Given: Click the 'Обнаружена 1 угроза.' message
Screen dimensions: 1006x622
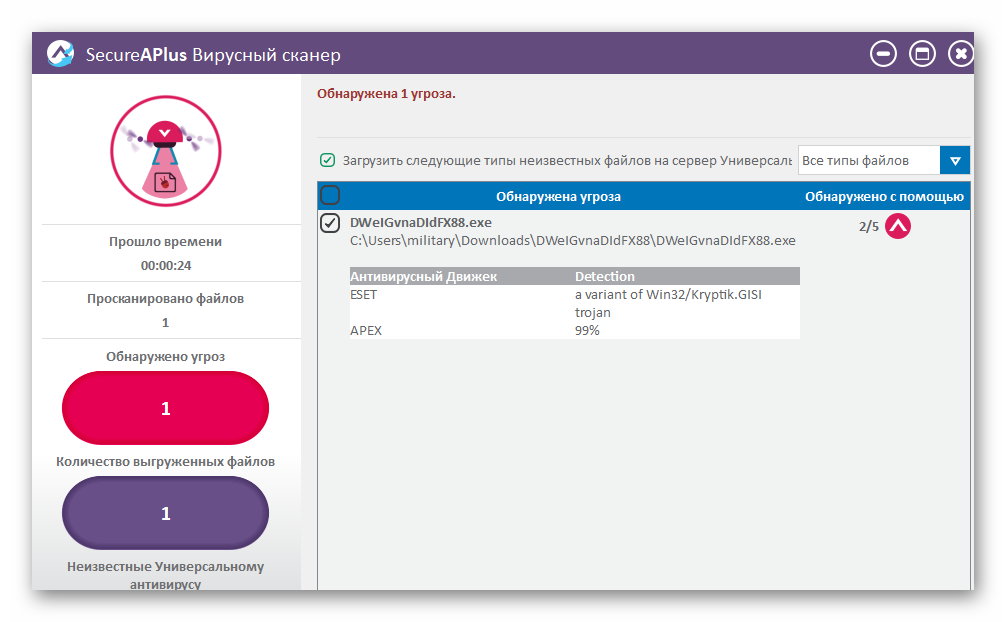Looking at the screenshot, I should [x=386, y=94].
